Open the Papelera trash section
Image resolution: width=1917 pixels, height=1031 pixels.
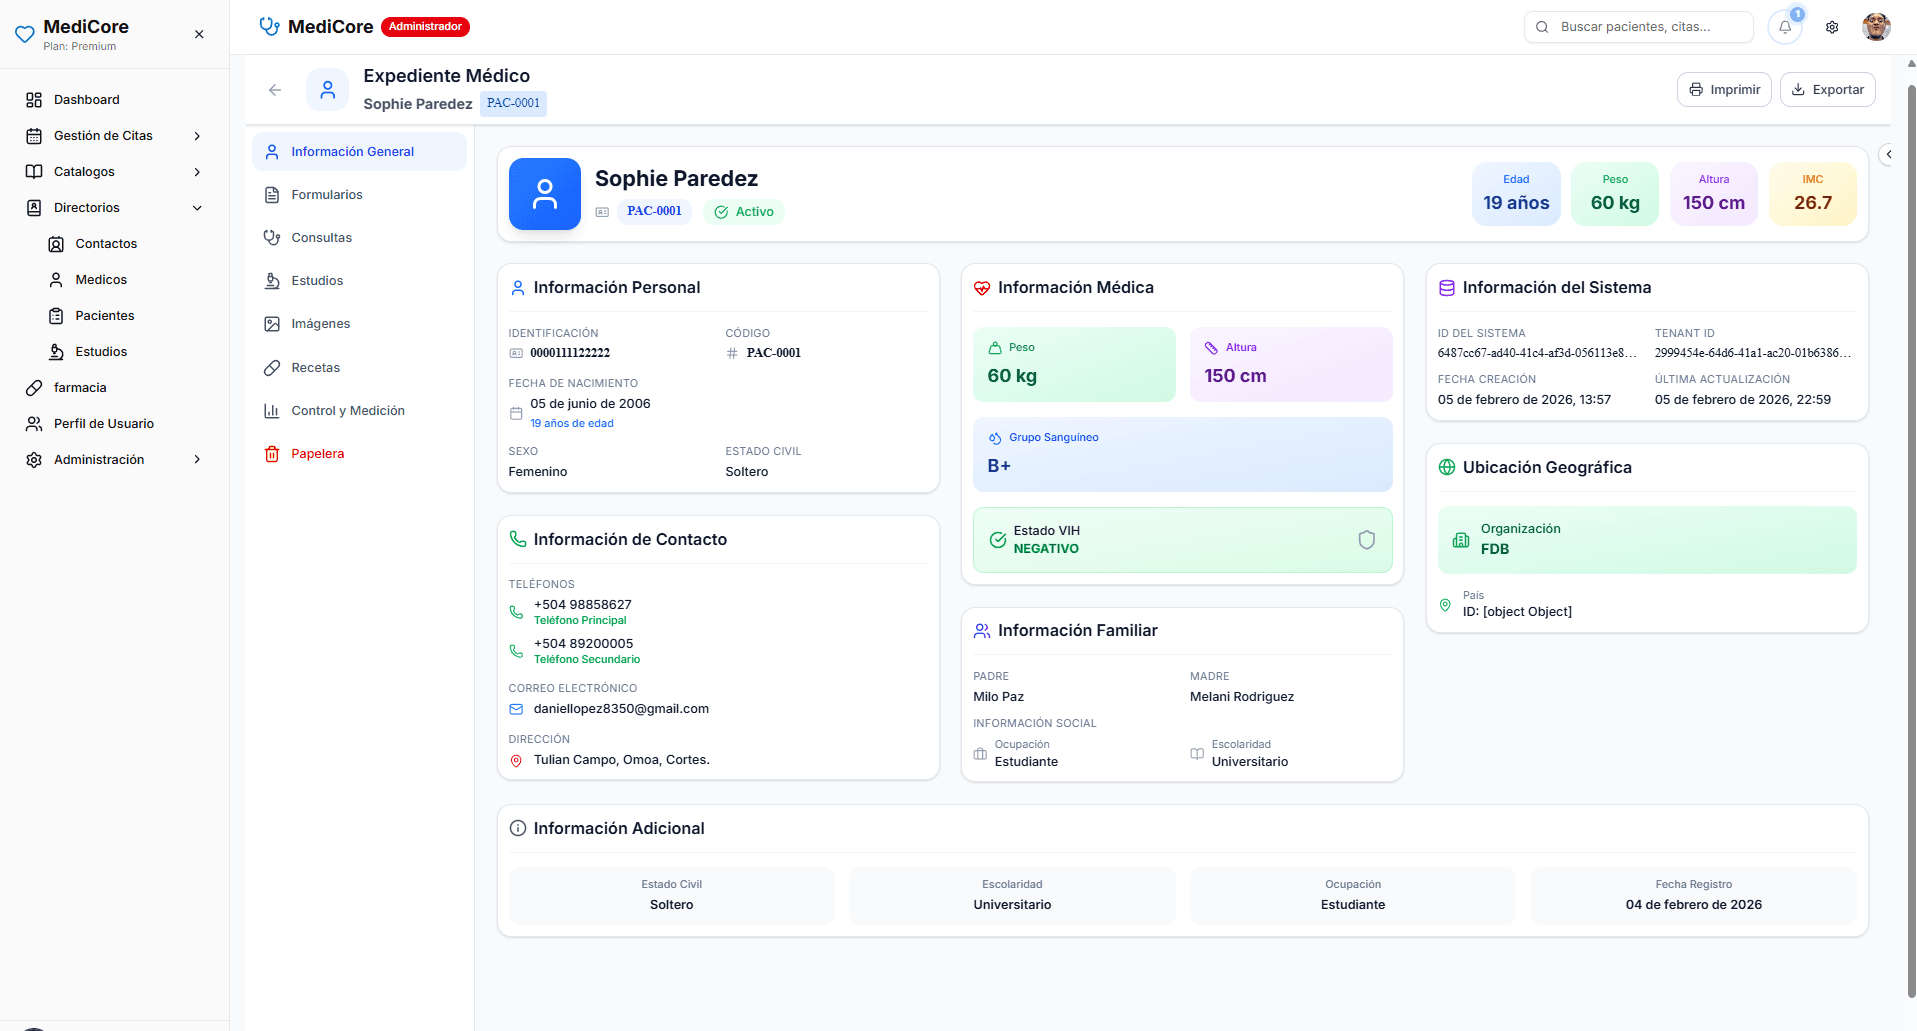click(x=317, y=454)
